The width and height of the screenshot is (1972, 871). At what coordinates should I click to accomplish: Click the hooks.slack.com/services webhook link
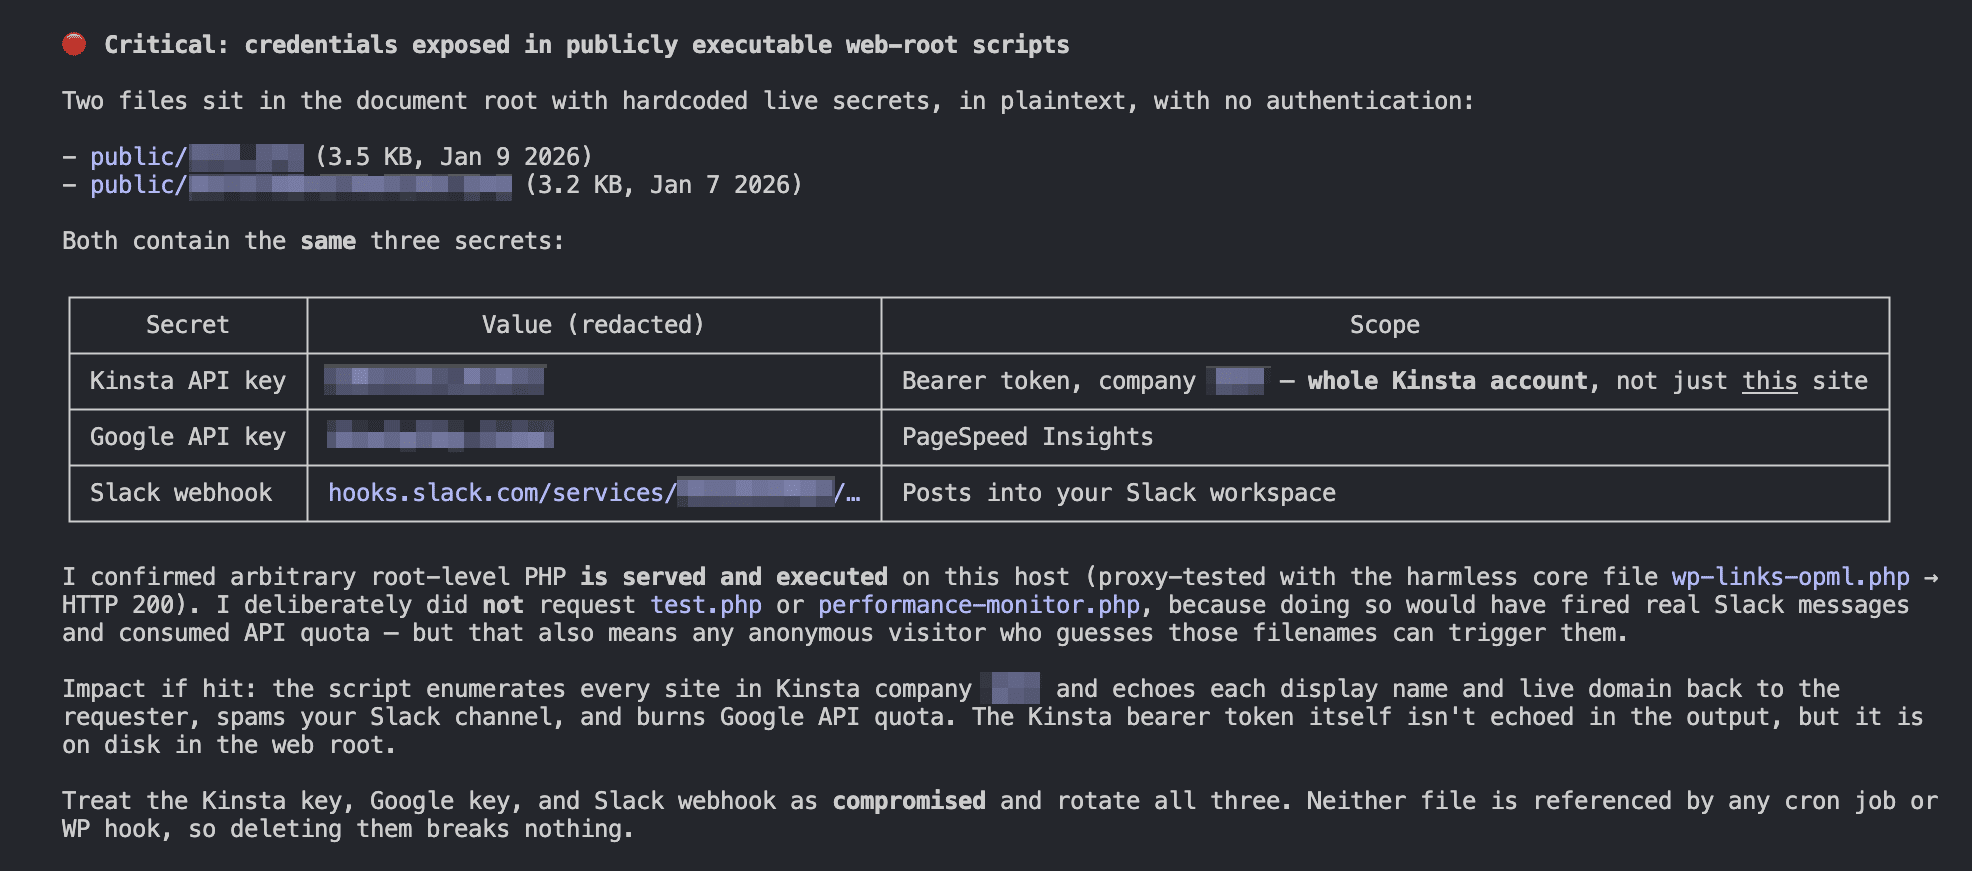594,493
